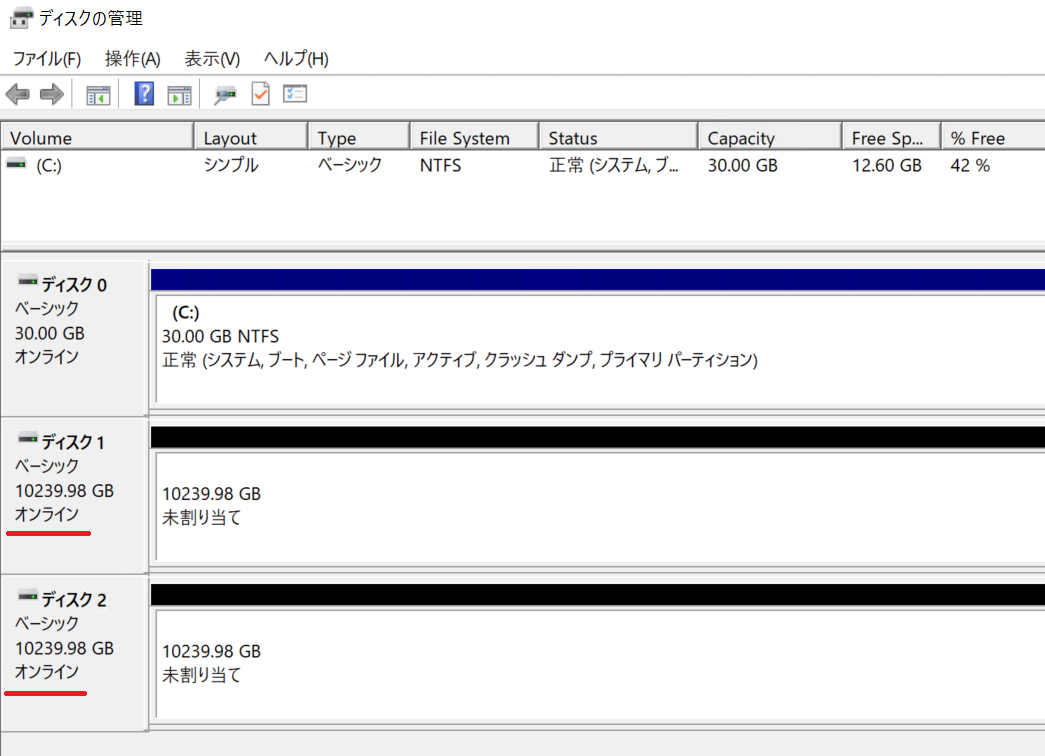Click the オンライン status under ディスク 1
The image size is (1045, 756).
(x=47, y=514)
